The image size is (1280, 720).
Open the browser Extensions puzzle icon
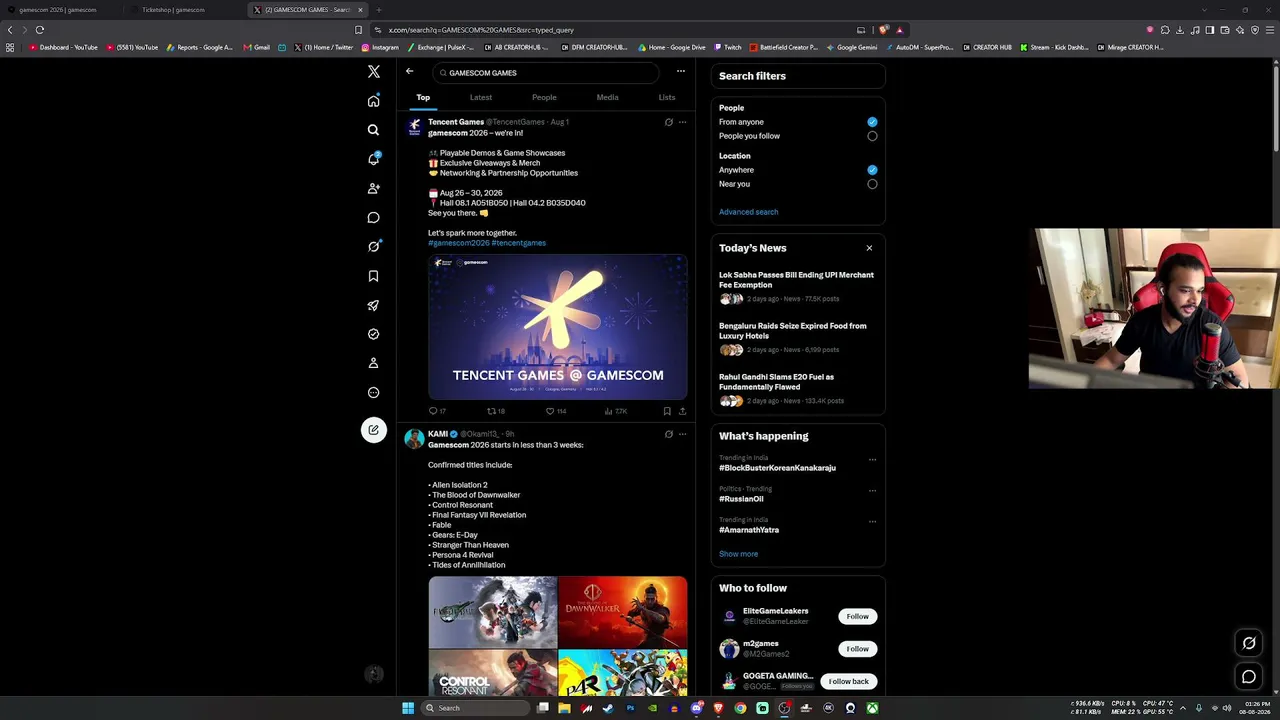(x=1165, y=30)
